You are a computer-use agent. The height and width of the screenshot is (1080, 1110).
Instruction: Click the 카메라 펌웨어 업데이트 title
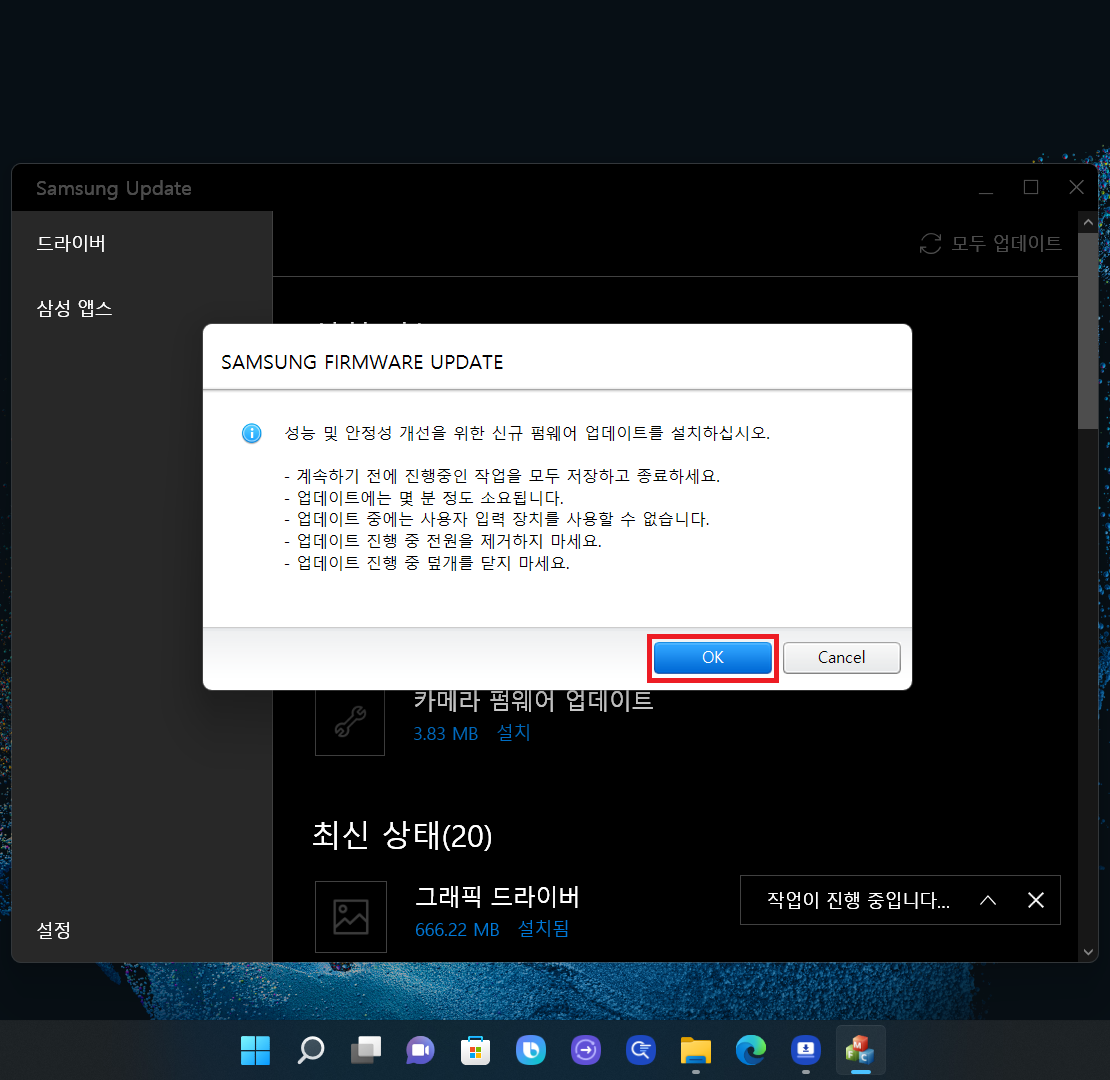[x=533, y=701]
